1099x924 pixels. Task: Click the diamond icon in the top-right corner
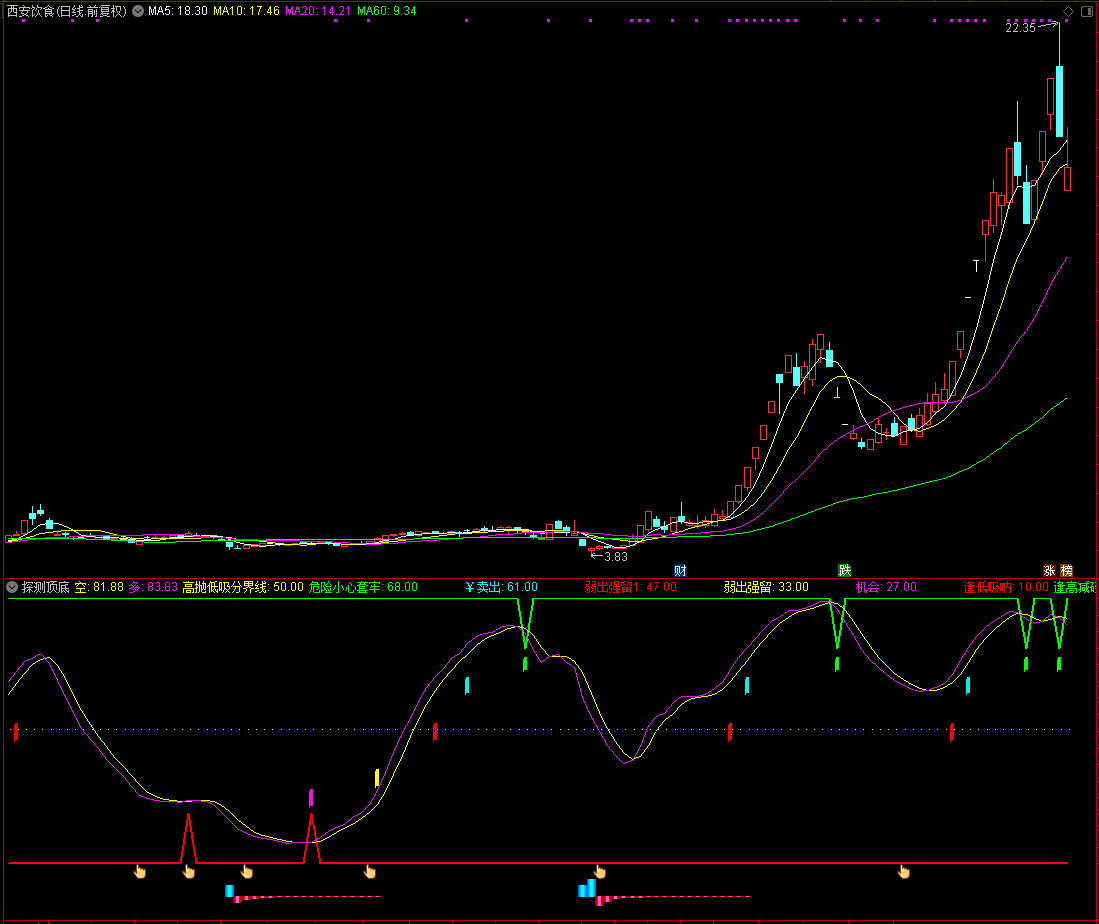pyautogui.click(x=1068, y=11)
